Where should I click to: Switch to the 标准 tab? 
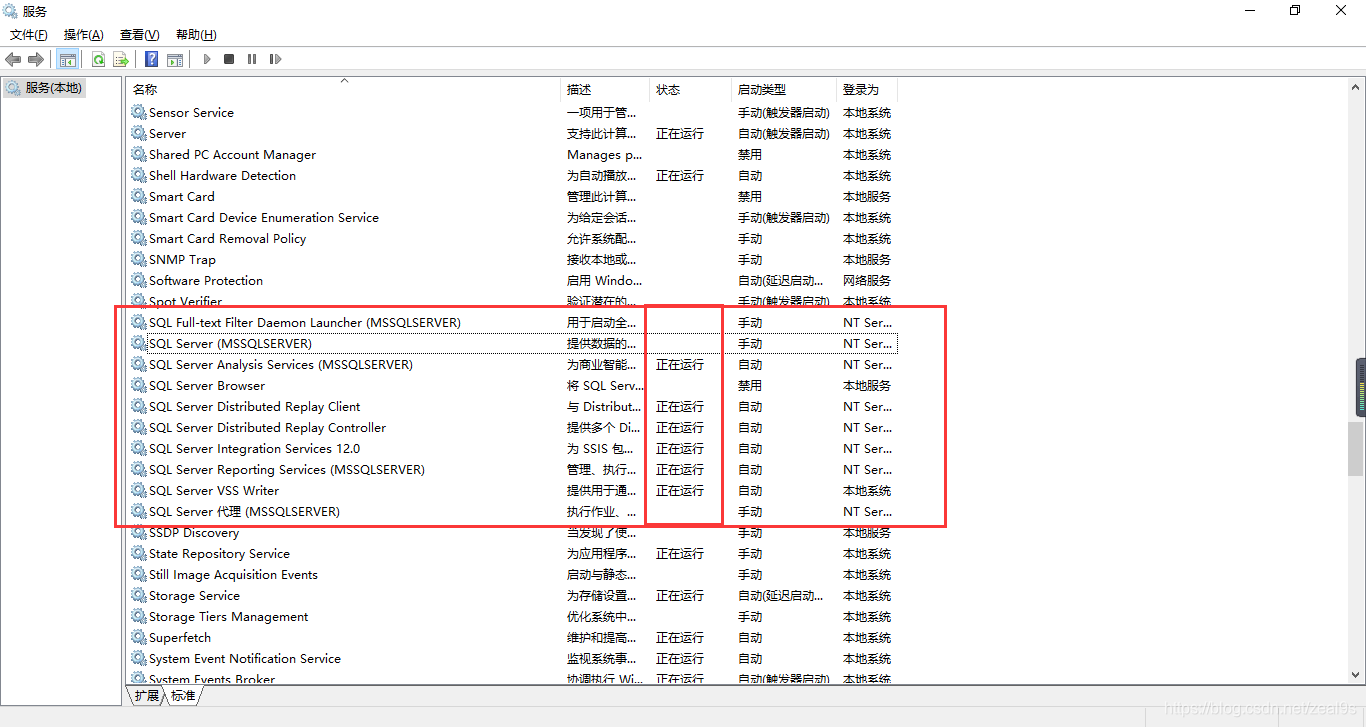tap(183, 695)
